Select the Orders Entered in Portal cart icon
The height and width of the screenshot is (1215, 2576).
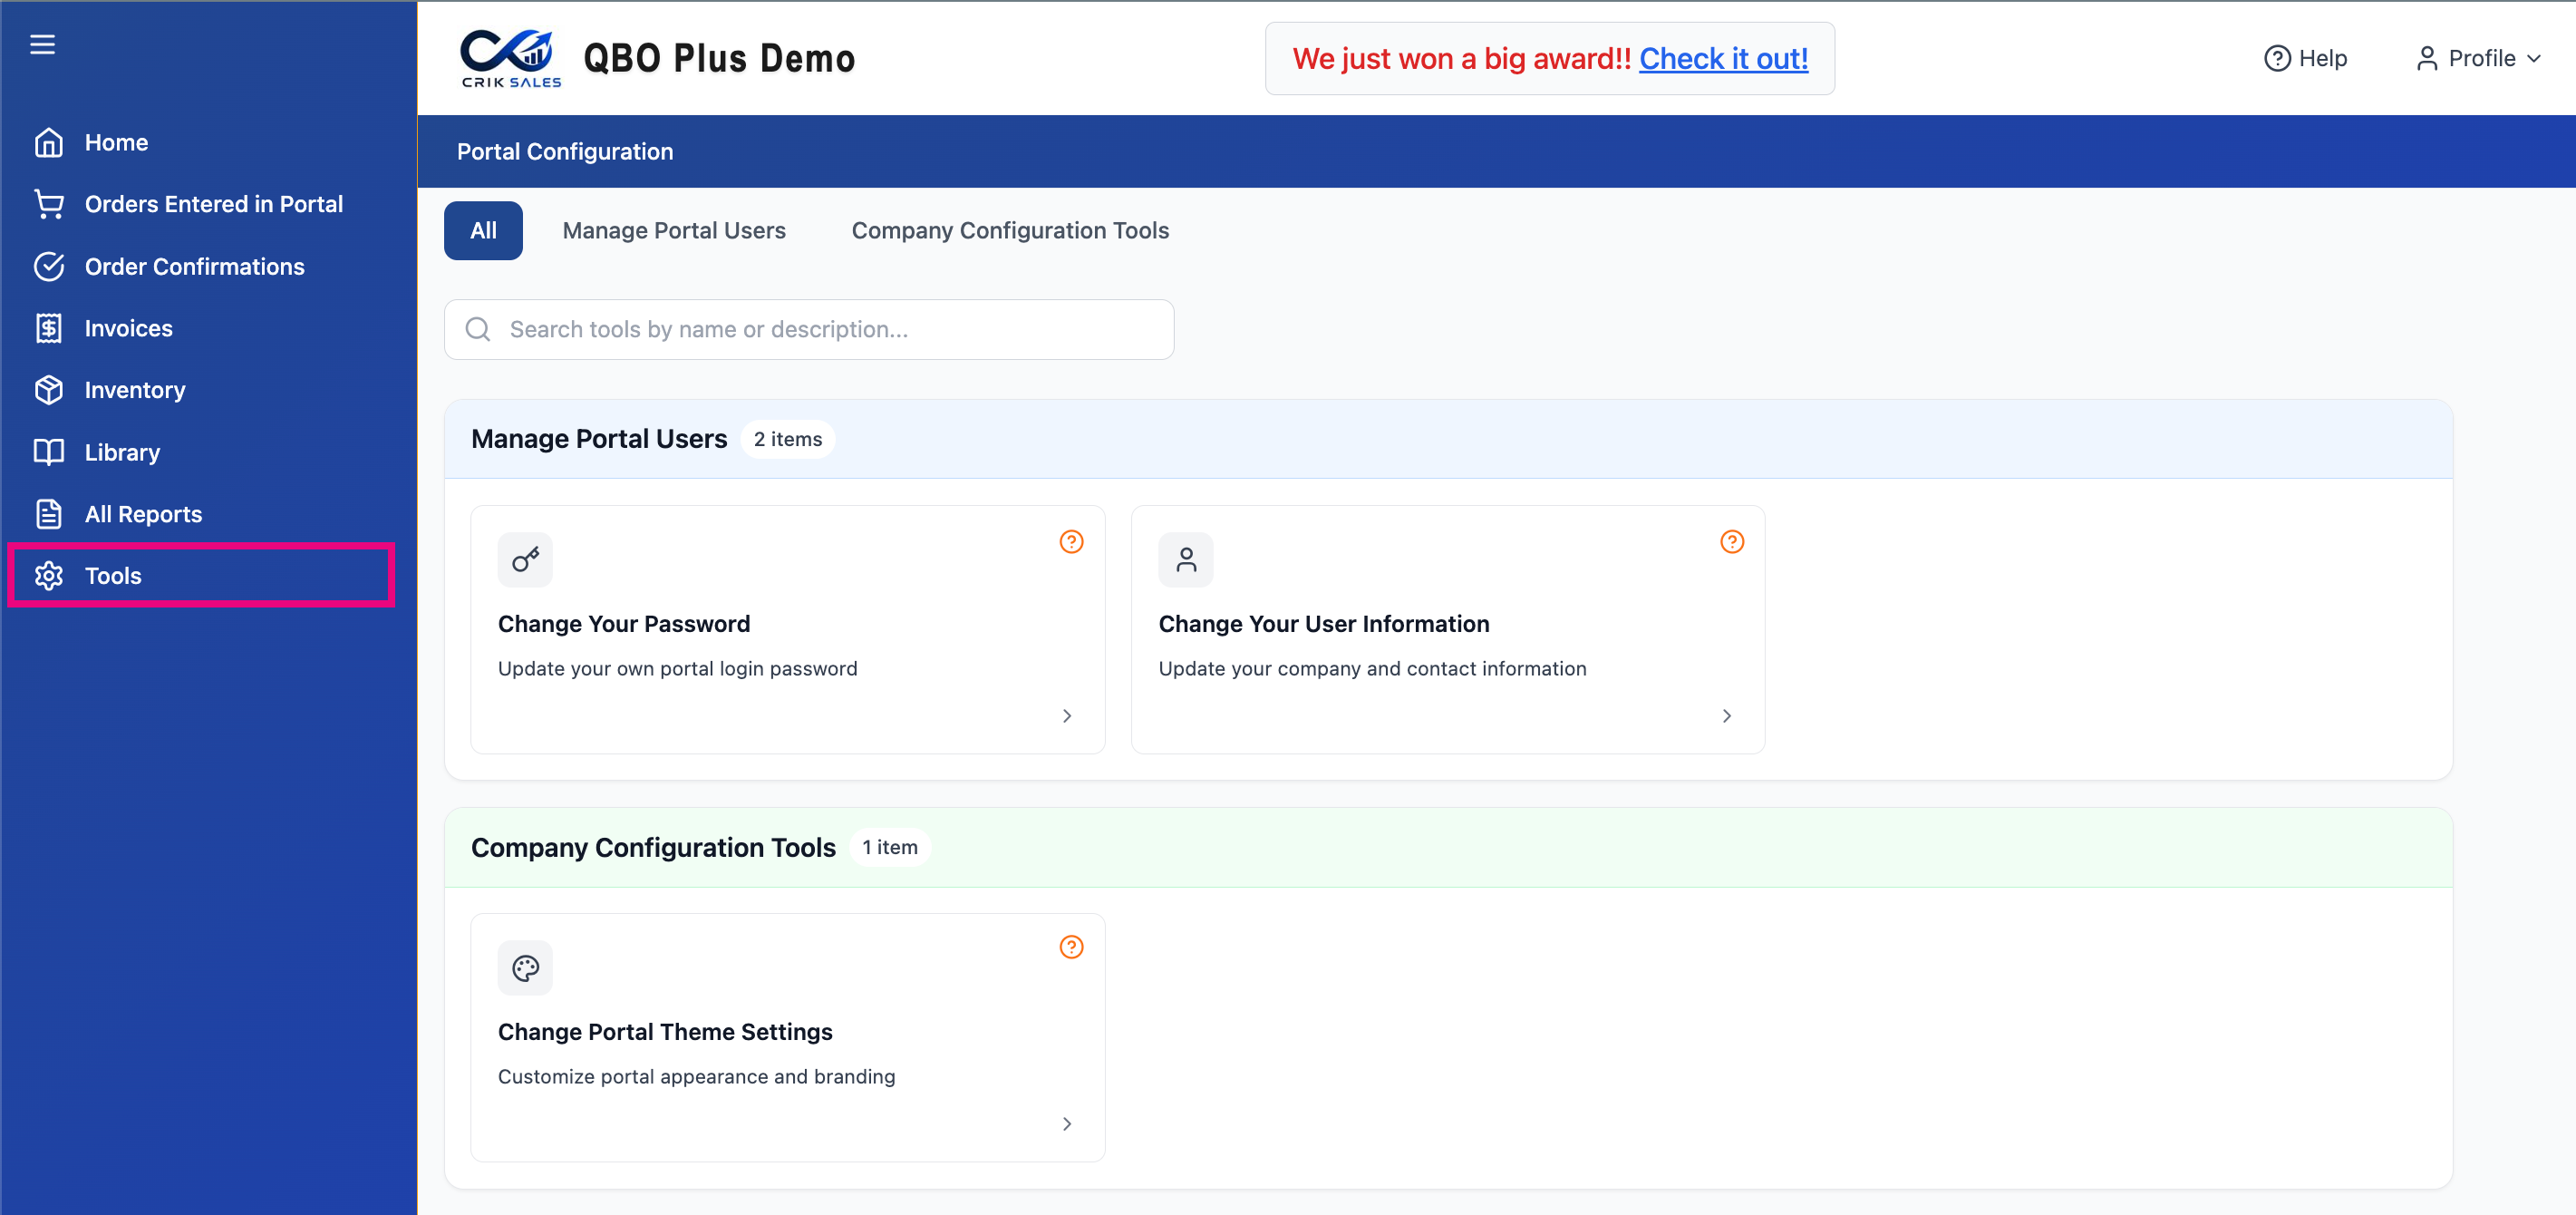[x=48, y=204]
